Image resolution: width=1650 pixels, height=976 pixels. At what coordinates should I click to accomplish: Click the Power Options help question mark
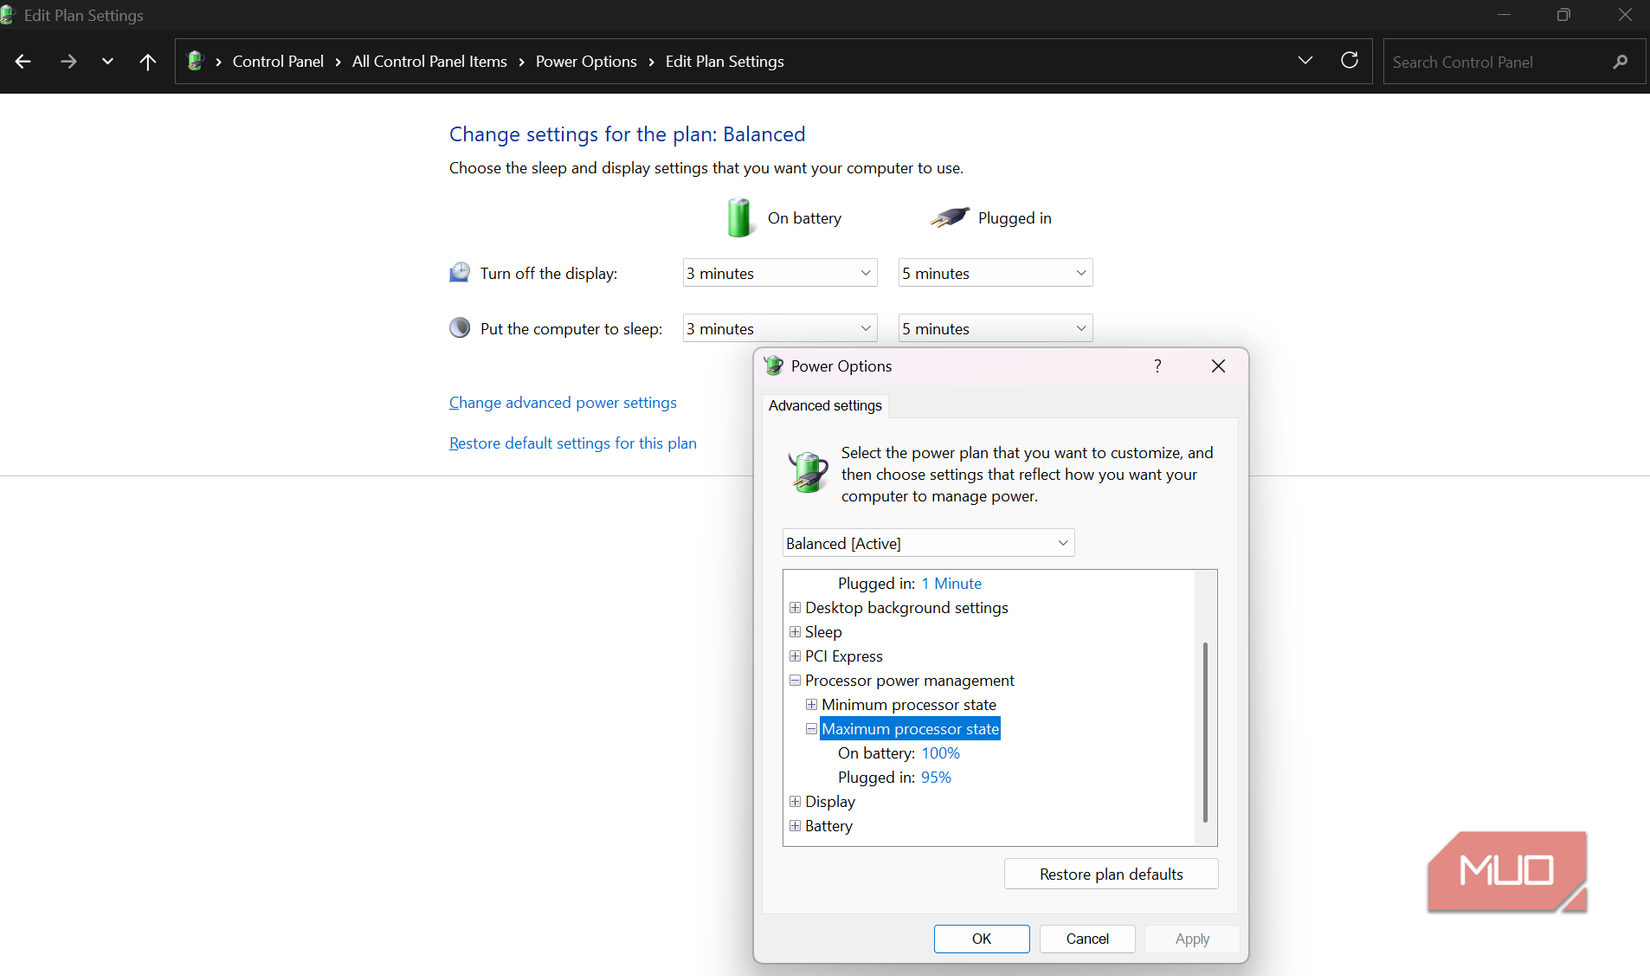pos(1157,366)
